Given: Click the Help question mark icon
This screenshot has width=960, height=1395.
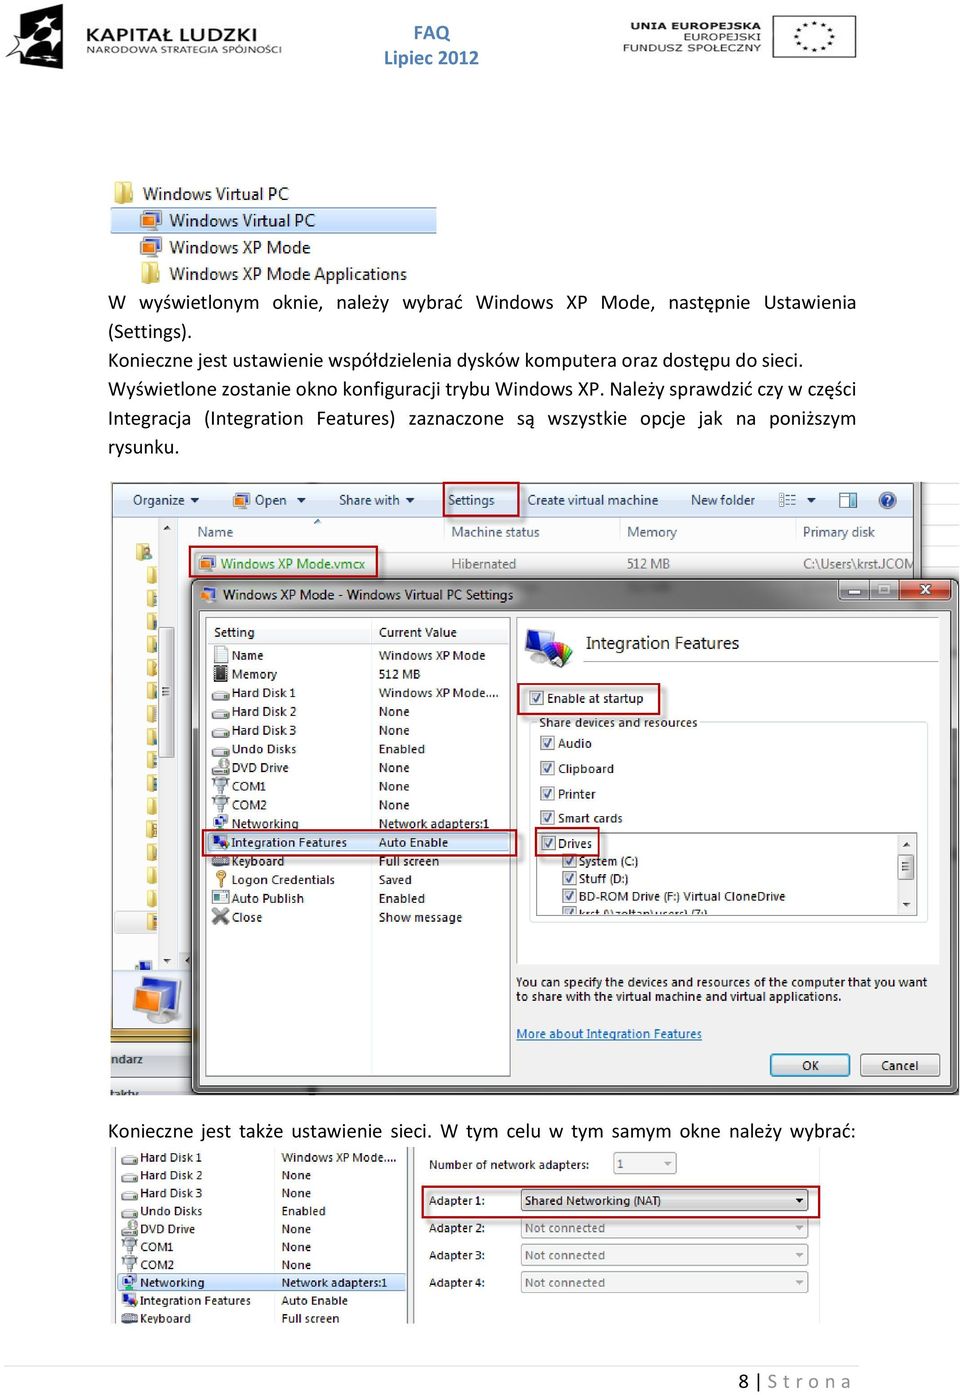Looking at the screenshot, I should (887, 500).
